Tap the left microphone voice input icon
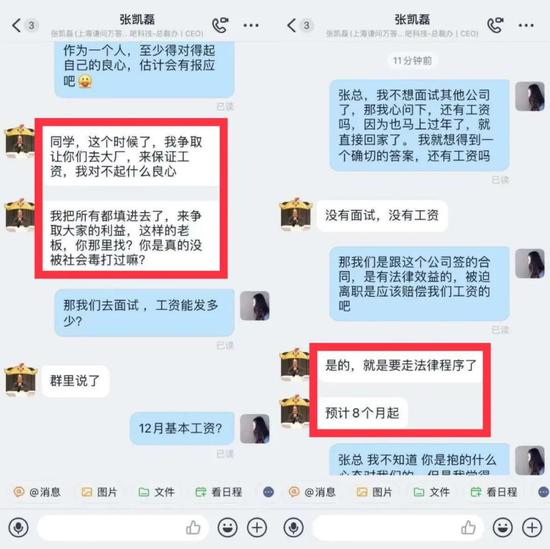550x549 pixels. click(18, 527)
